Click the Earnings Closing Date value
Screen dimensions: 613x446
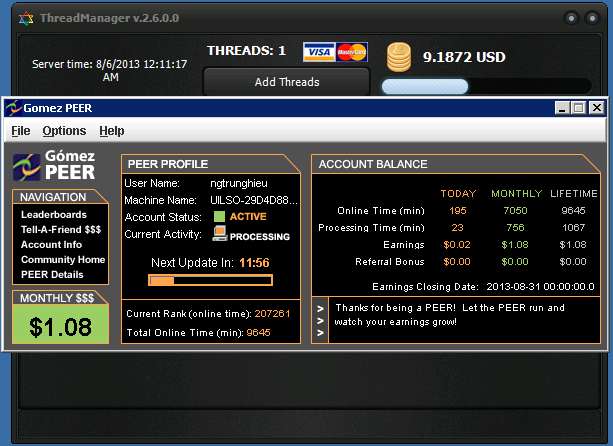[540, 287]
